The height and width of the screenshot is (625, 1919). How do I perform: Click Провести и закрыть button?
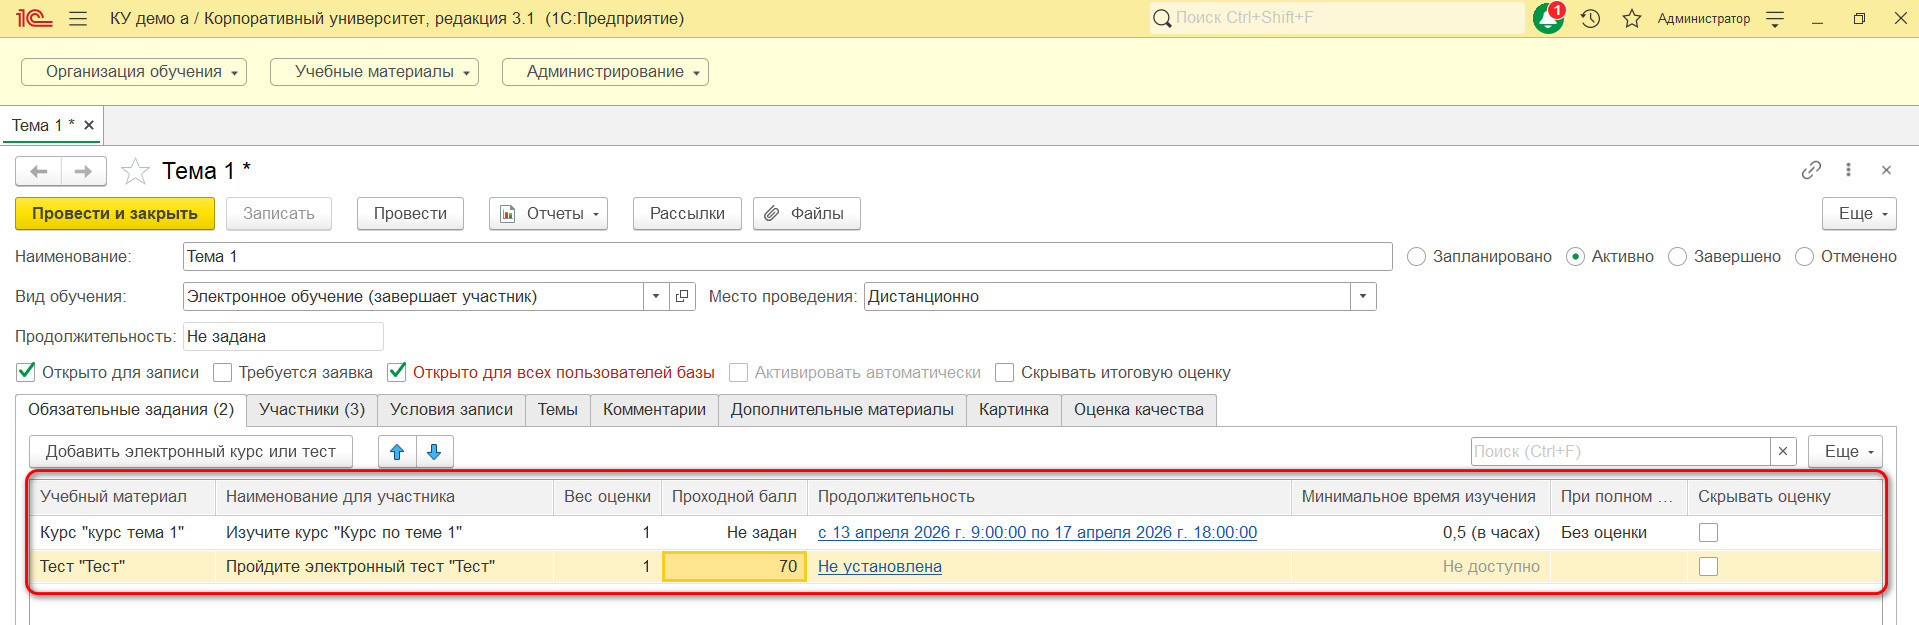point(115,214)
